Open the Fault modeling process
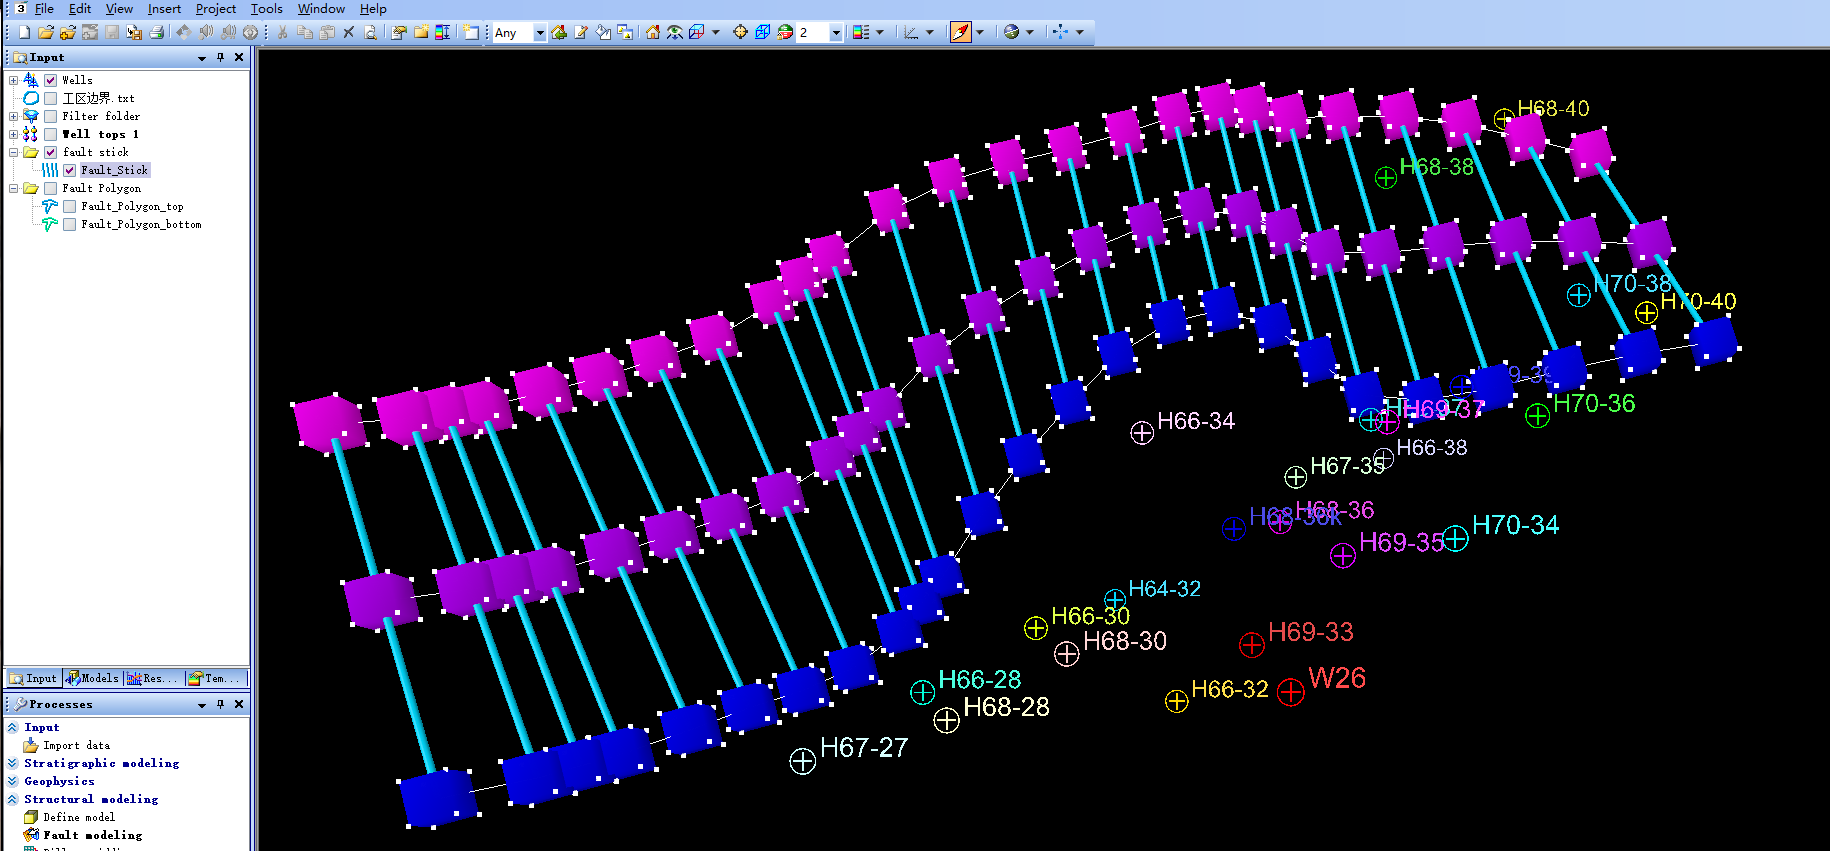The width and height of the screenshot is (1830, 851). tap(92, 835)
